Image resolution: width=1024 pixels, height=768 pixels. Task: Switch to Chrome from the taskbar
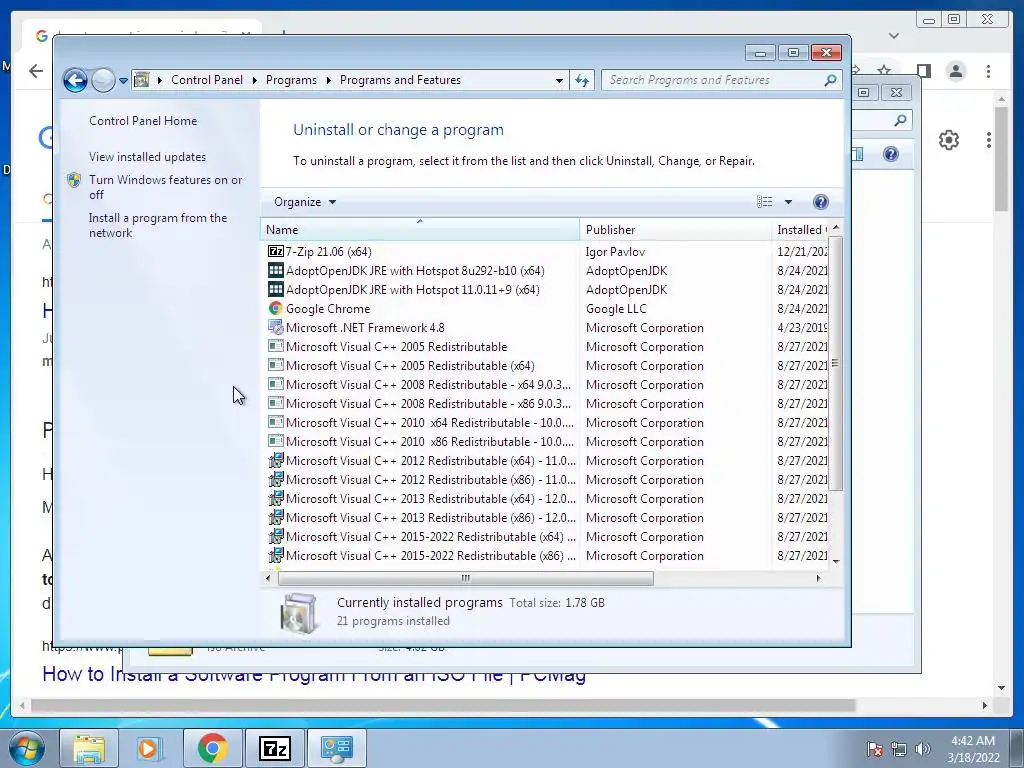coord(213,748)
